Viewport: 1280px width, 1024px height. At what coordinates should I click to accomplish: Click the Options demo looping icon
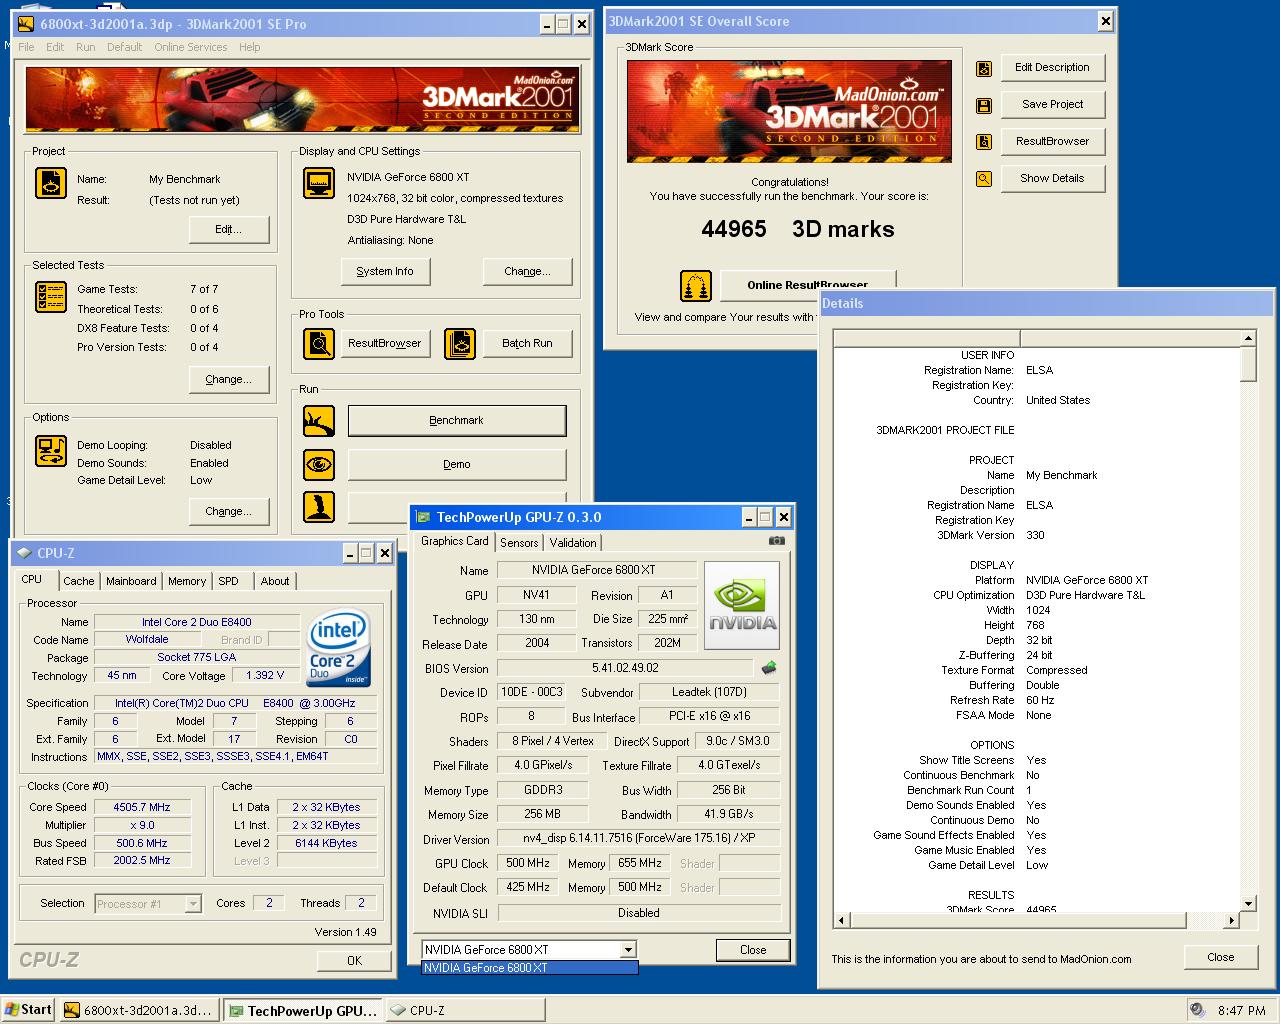click(x=51, y=451)
